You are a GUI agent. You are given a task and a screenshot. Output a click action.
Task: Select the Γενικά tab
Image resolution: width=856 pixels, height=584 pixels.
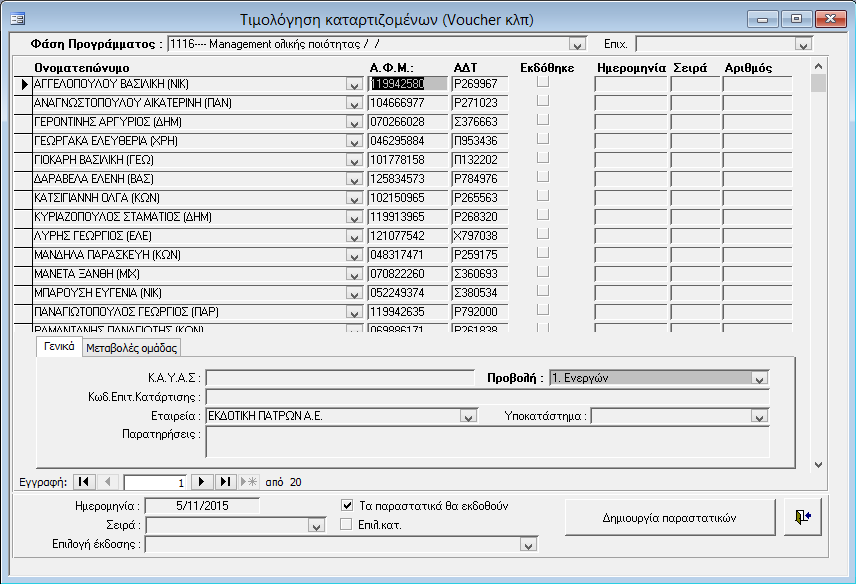pos(56,347)
